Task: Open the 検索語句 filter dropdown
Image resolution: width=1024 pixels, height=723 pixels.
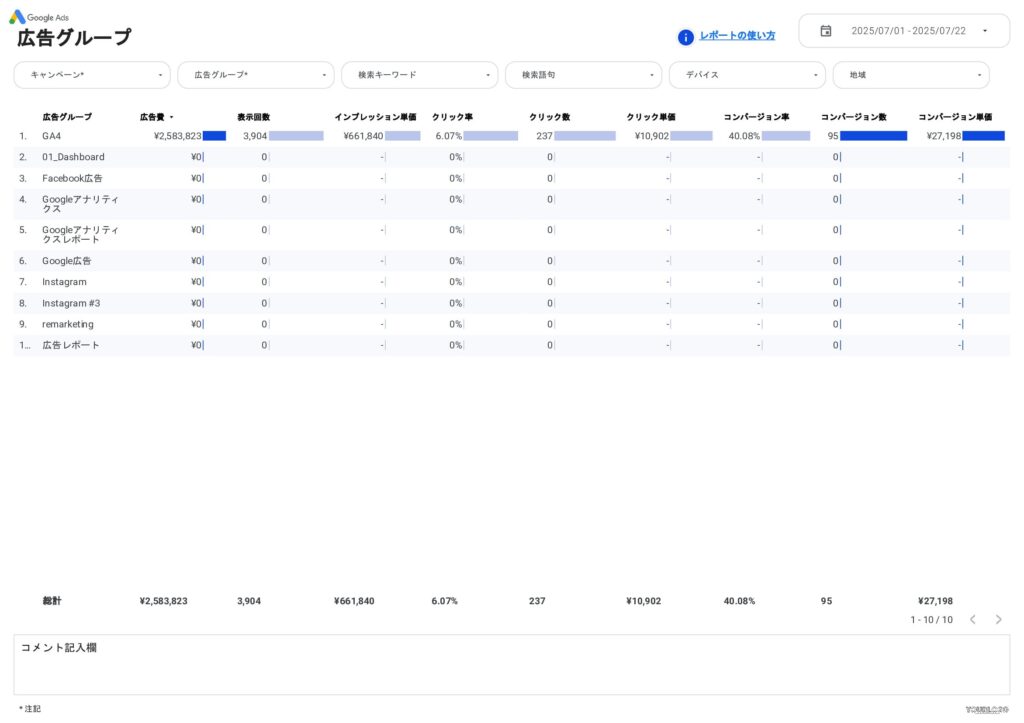Action: [x=584, y=75]
